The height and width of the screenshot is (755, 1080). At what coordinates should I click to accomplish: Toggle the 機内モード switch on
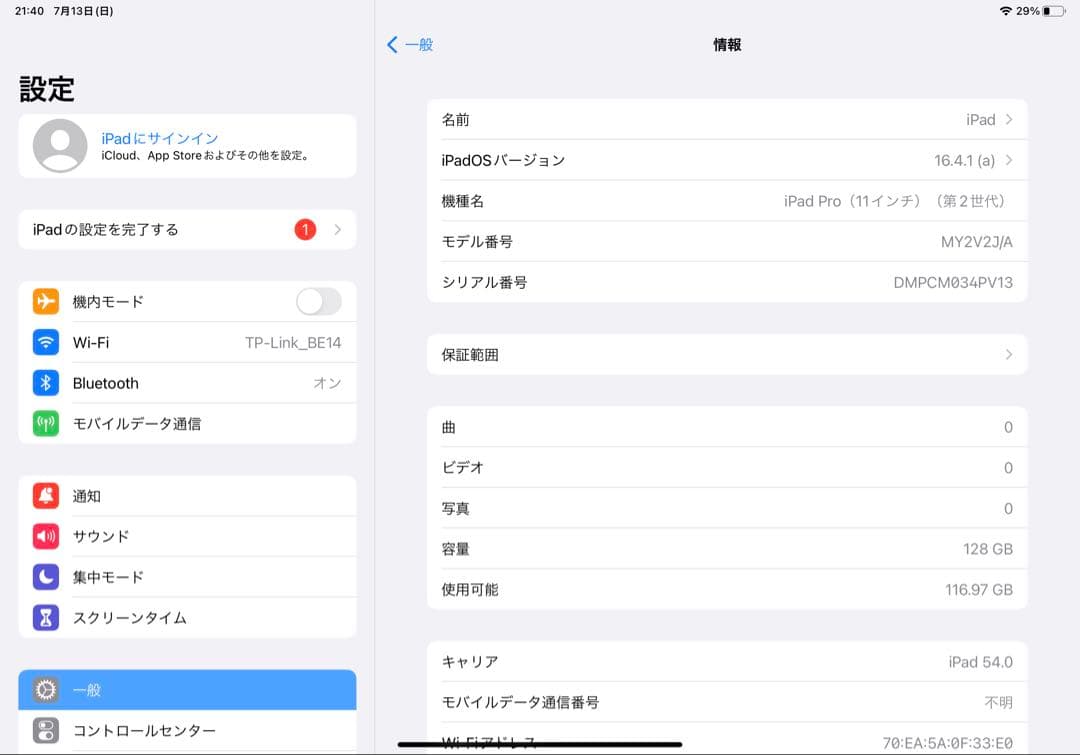point(318,301)
